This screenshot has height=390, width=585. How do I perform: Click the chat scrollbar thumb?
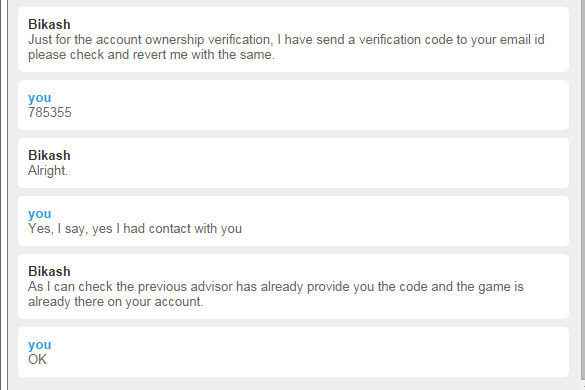coord(582,188)
